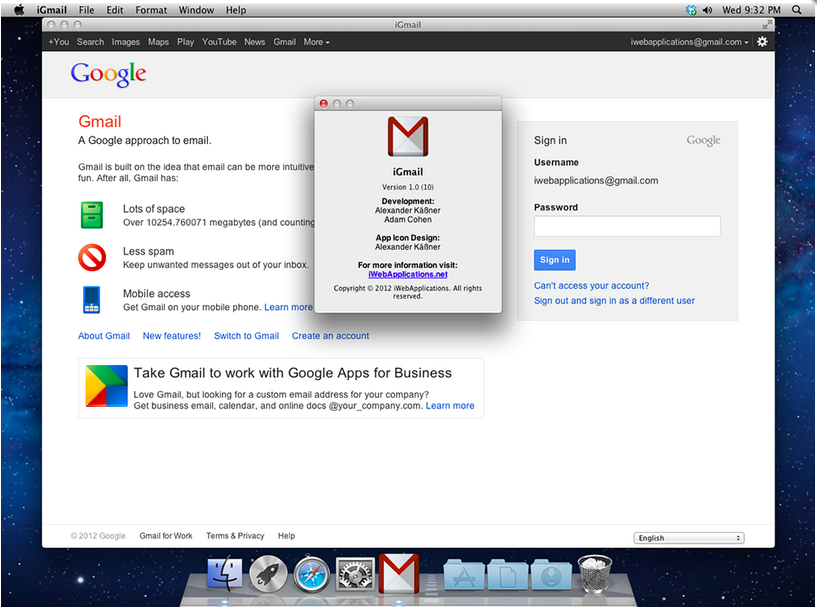Click the globe status icon in menu bar
Screen dimensions: 817x608
coord(691,10)
